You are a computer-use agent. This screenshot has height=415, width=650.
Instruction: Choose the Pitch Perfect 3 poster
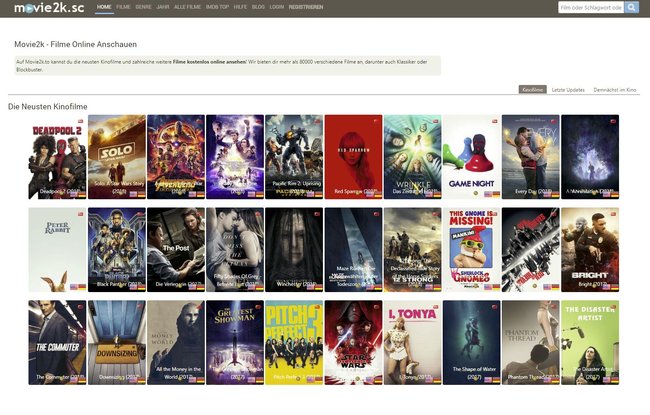(x=293, y=342)
